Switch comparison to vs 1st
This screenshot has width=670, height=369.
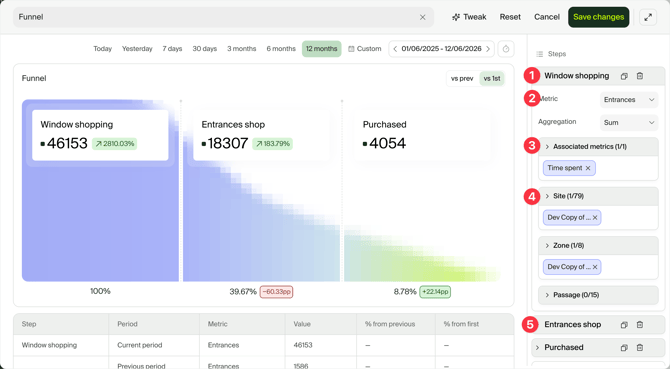point(492,79)
